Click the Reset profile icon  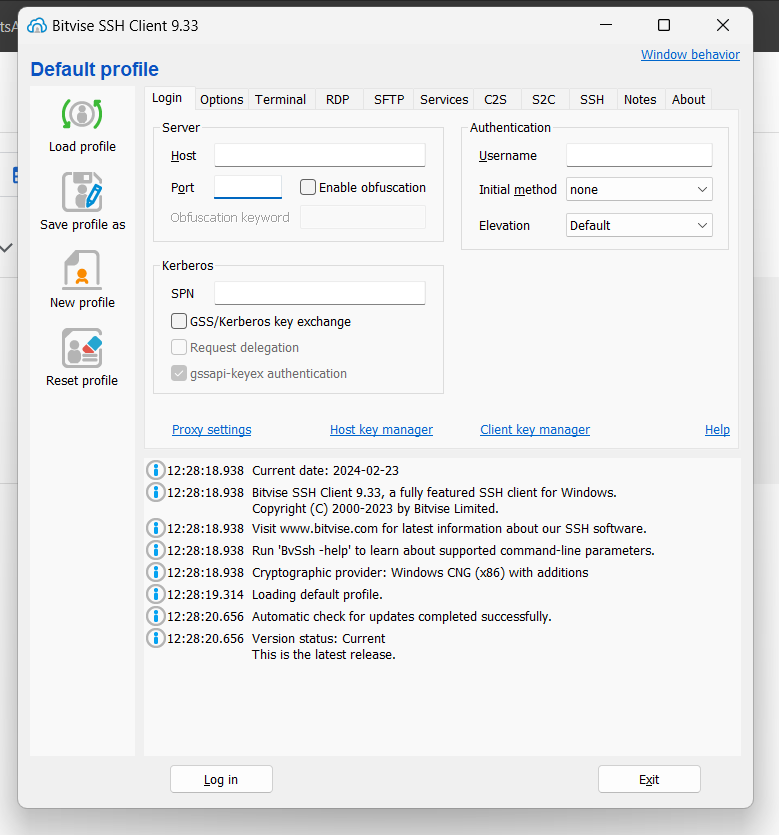coord(82,348)
